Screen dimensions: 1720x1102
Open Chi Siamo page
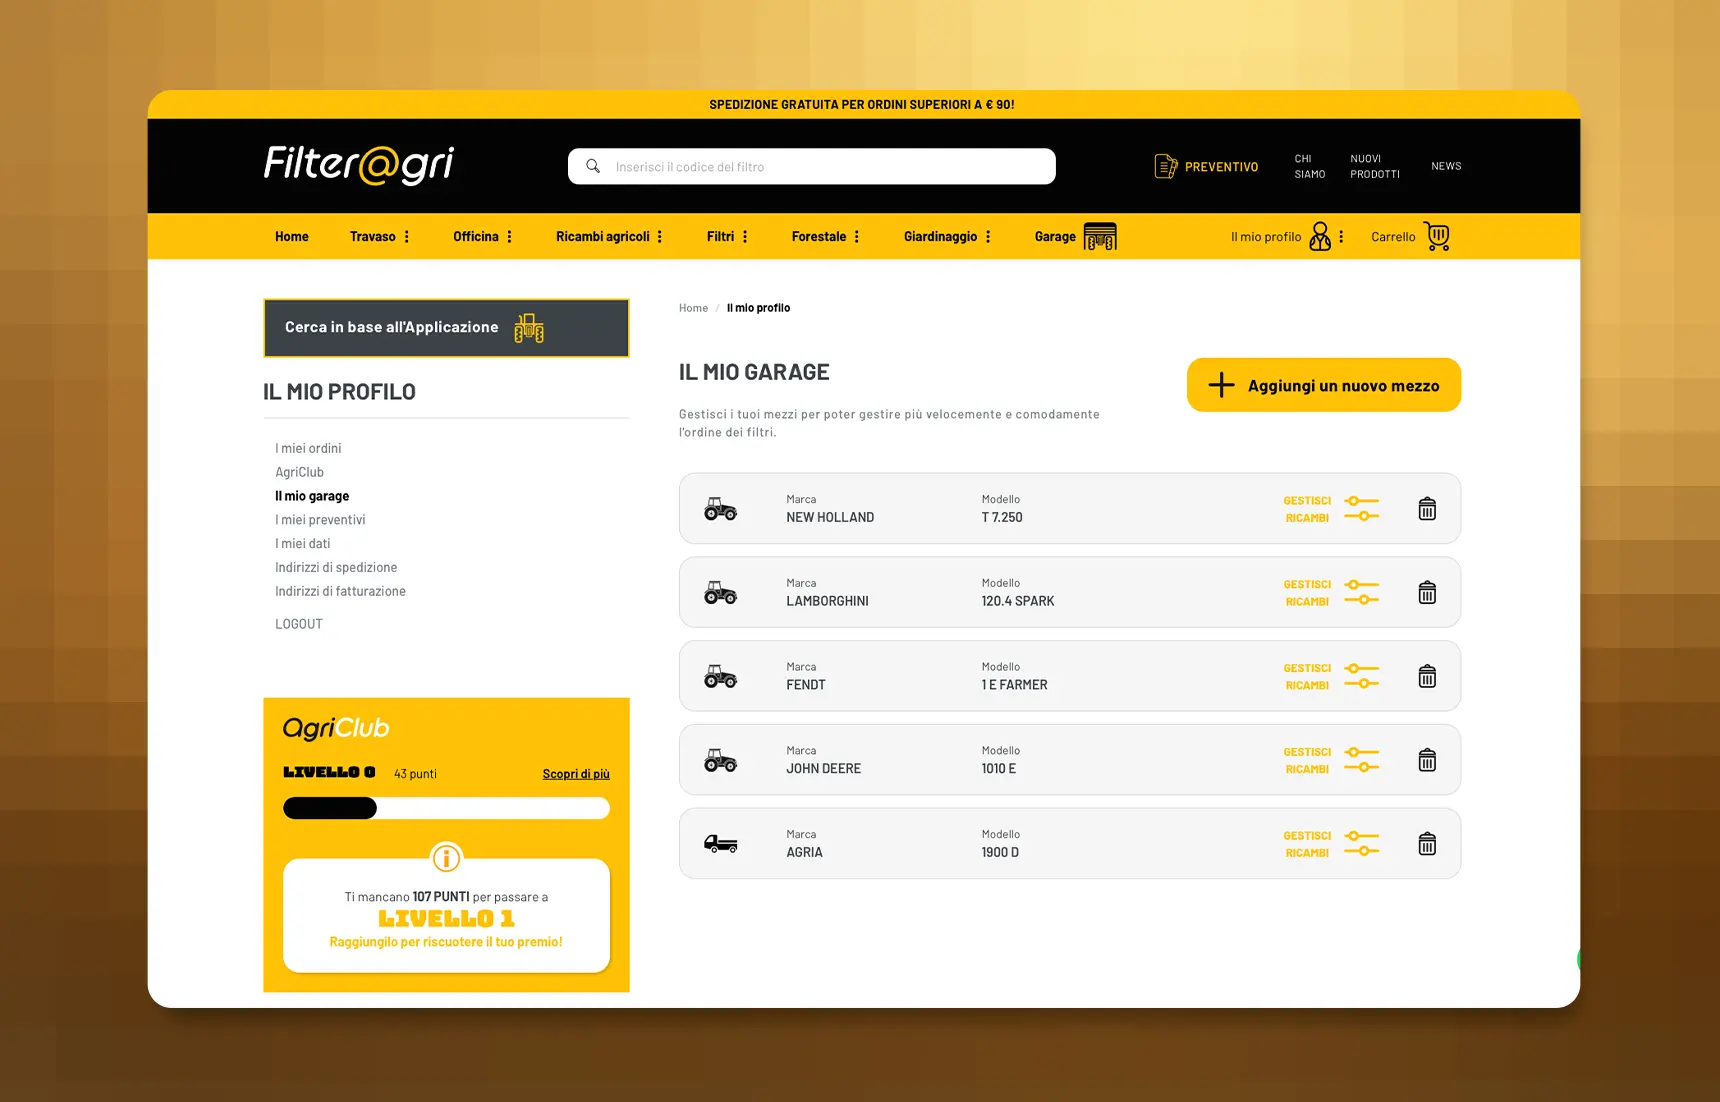[1309, 166]
